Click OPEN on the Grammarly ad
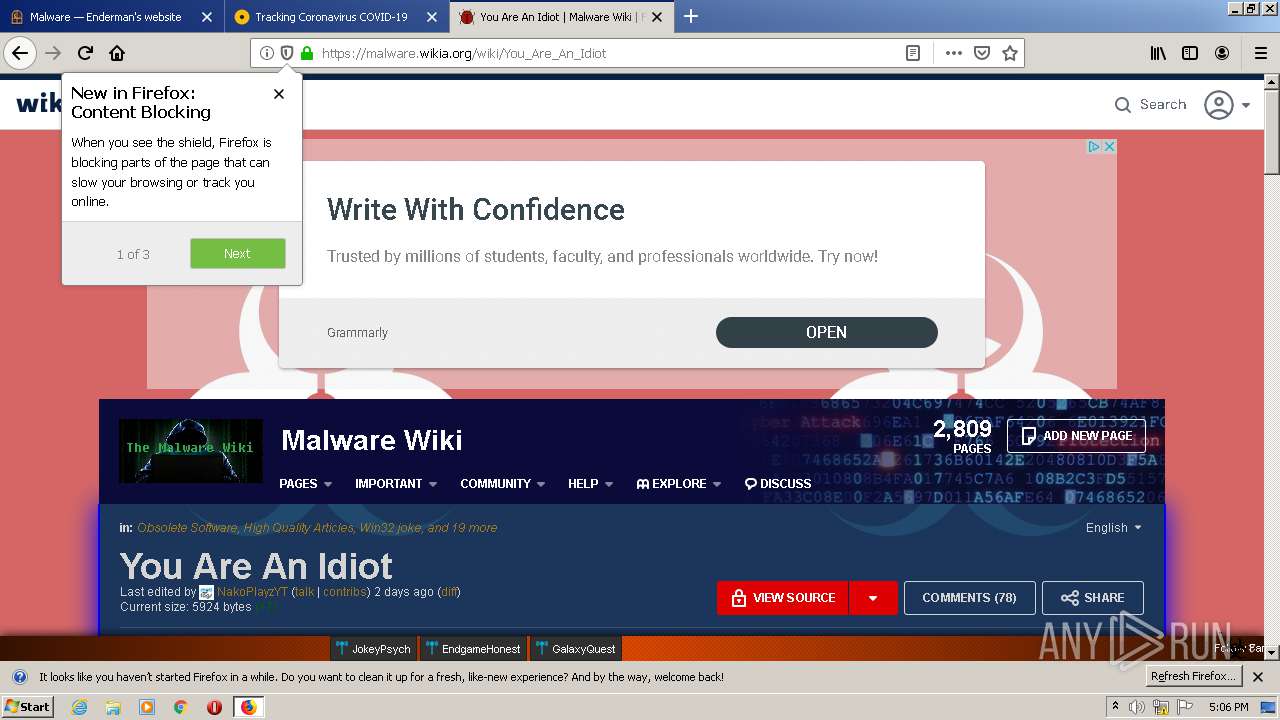1280x720 pixels. [827, 332]
